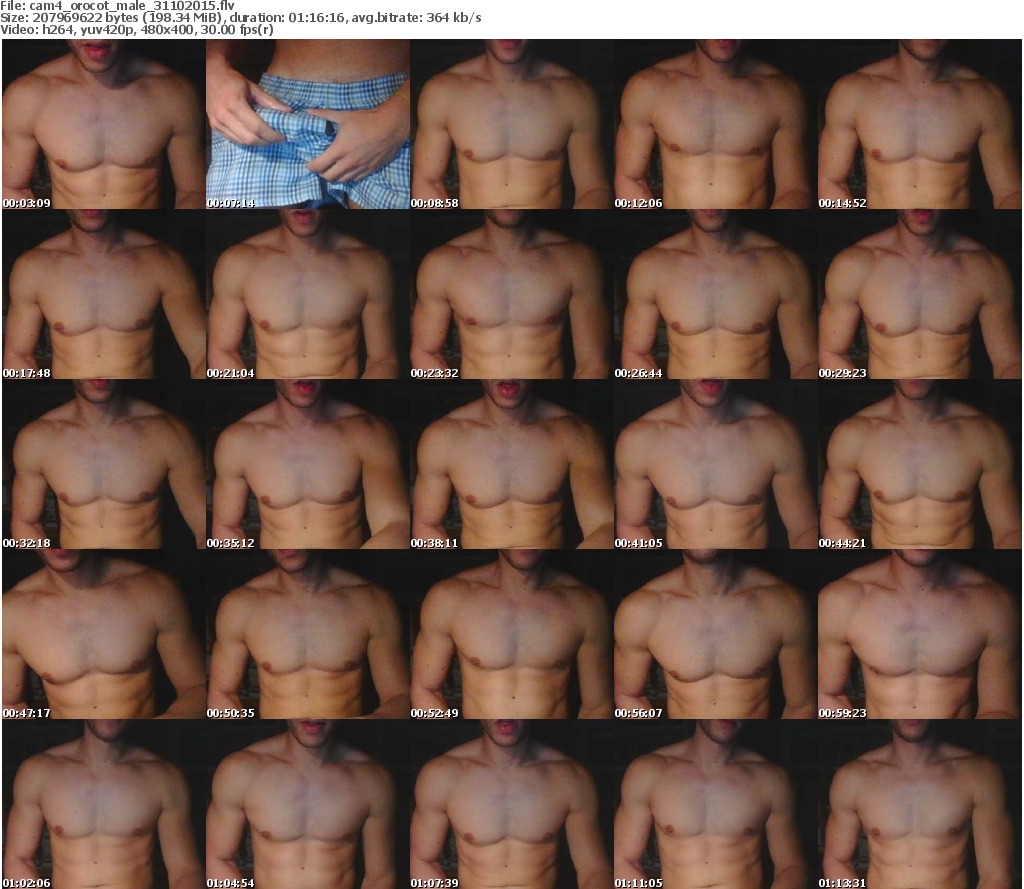This screenshot has height=889, width=1024.
Task: Select the thumbnail stamped 00:07:14
Action: (x=308, y=124)
